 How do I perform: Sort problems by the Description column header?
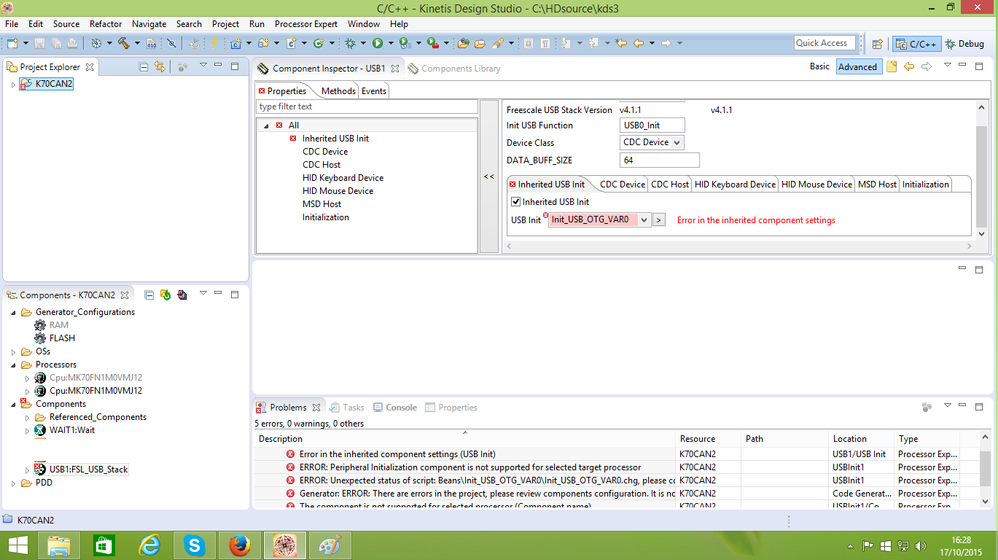tap(465, 439)
